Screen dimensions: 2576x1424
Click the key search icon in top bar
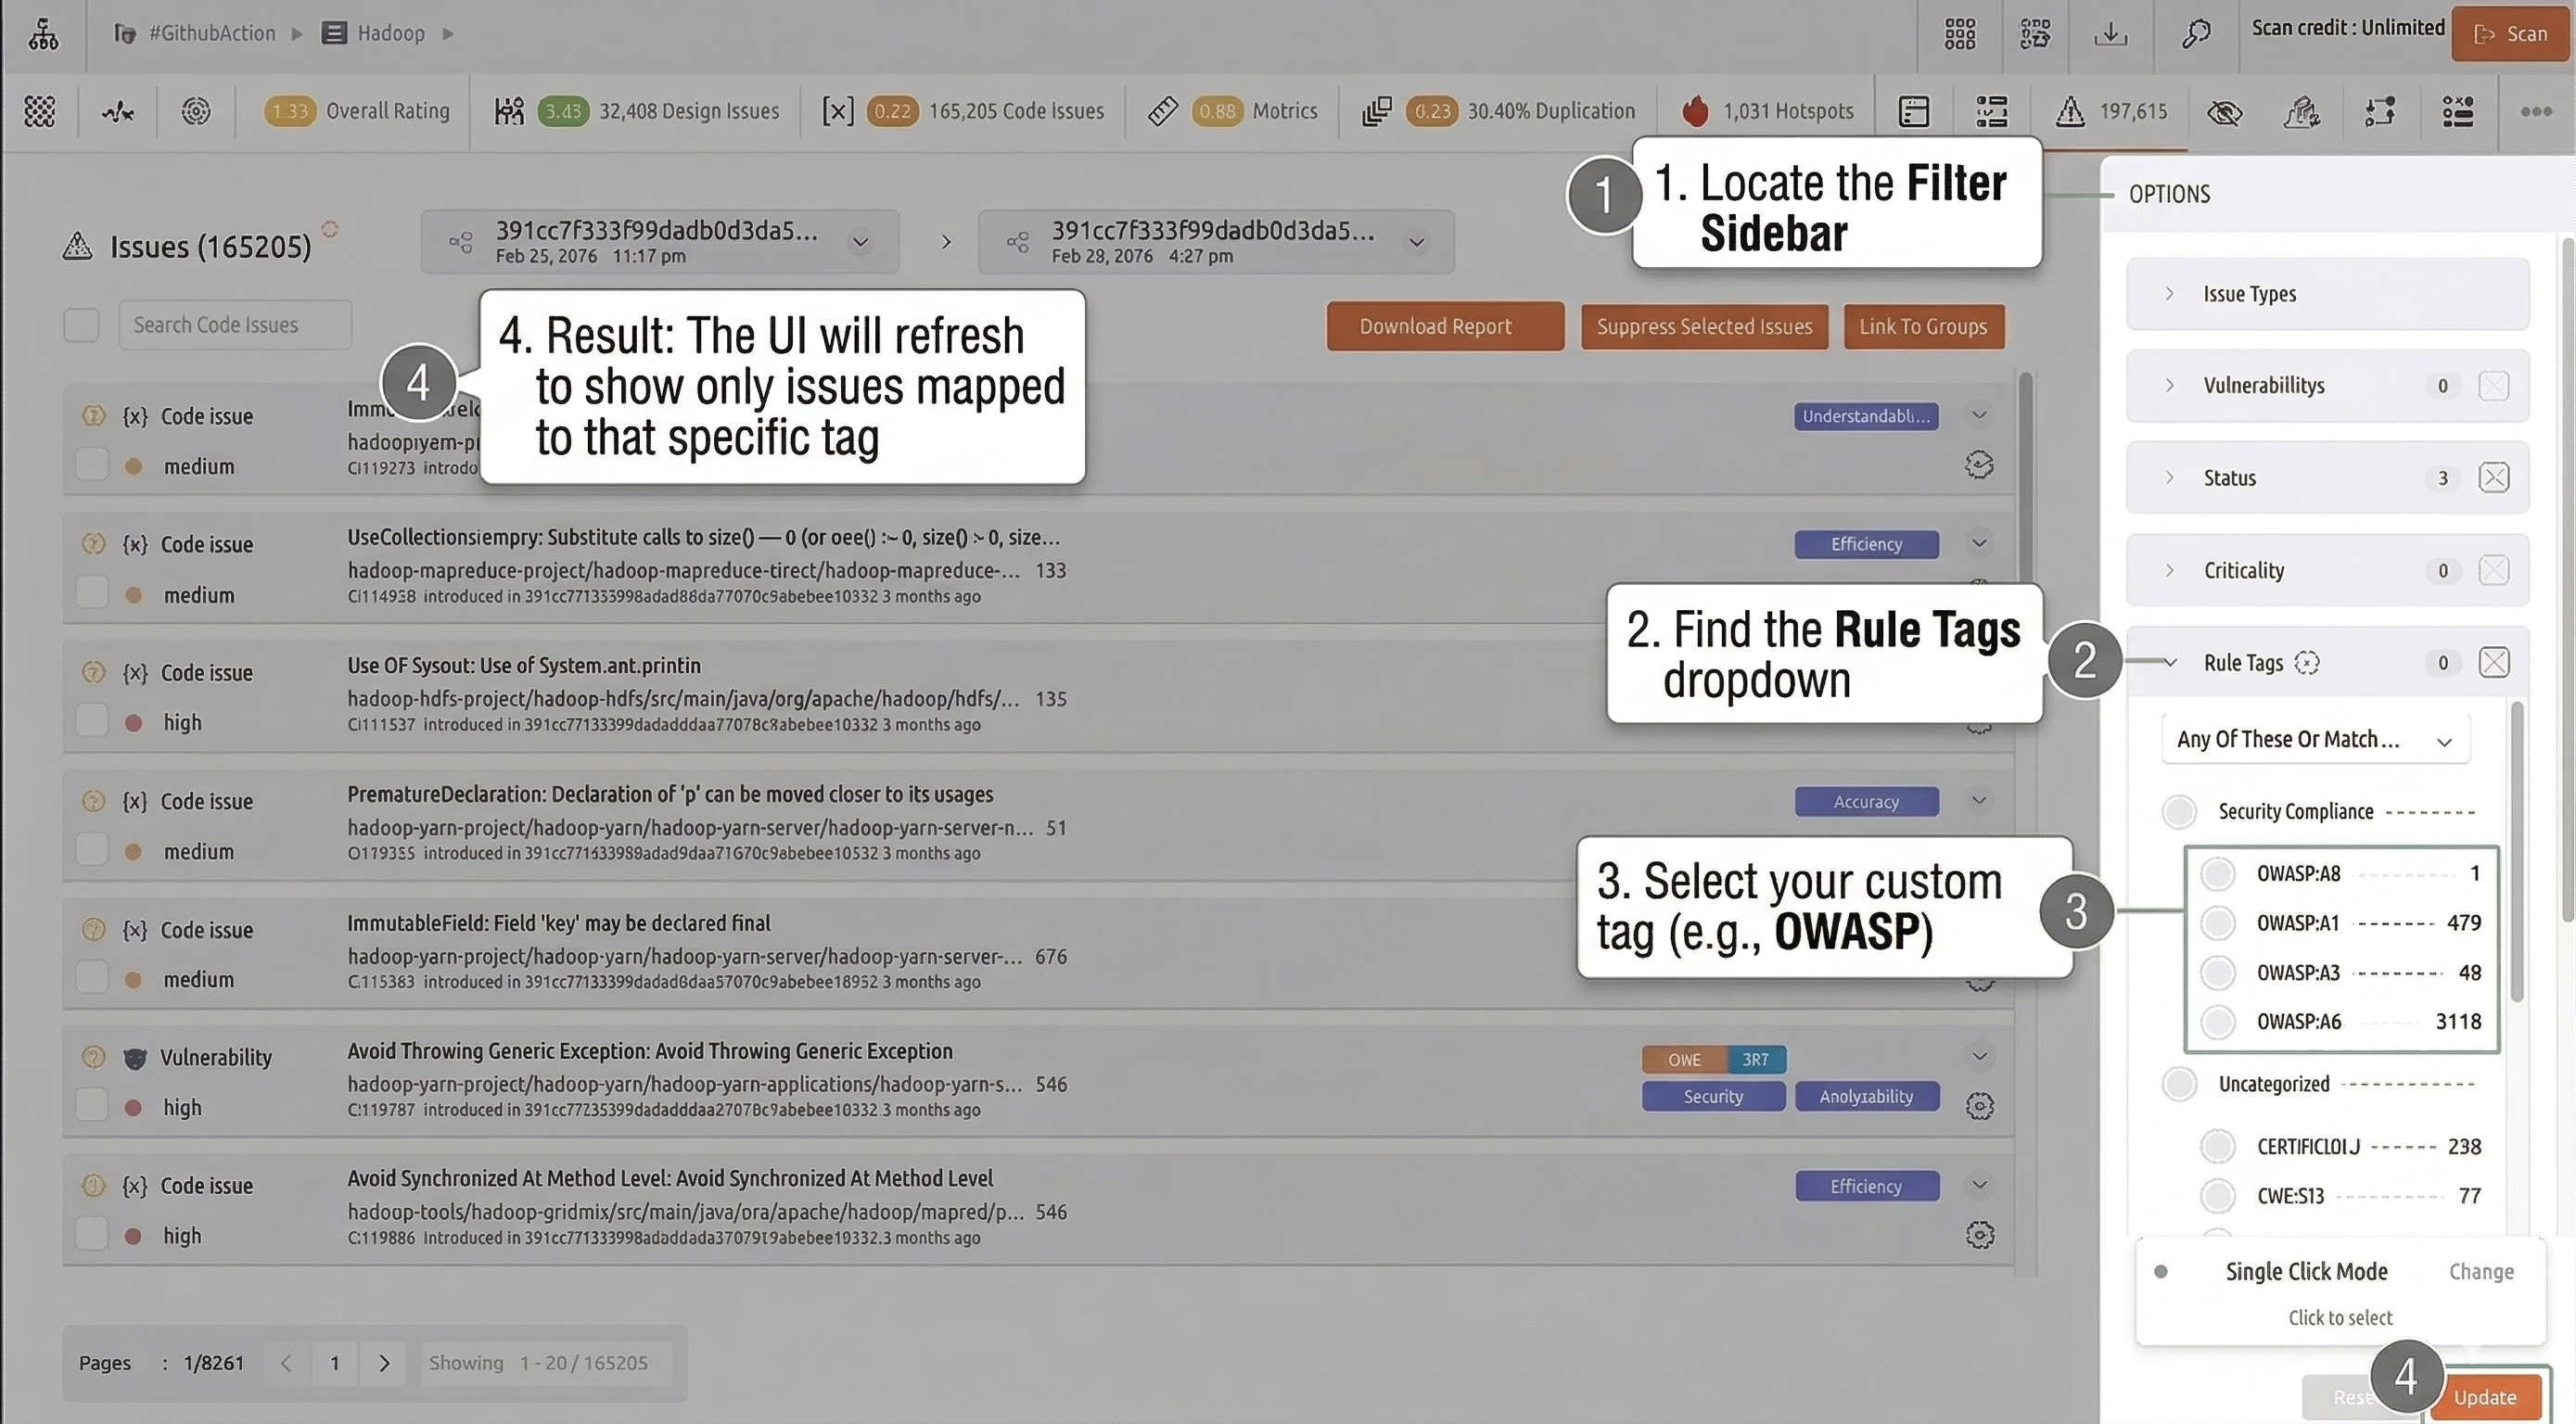click(2195, 34)
